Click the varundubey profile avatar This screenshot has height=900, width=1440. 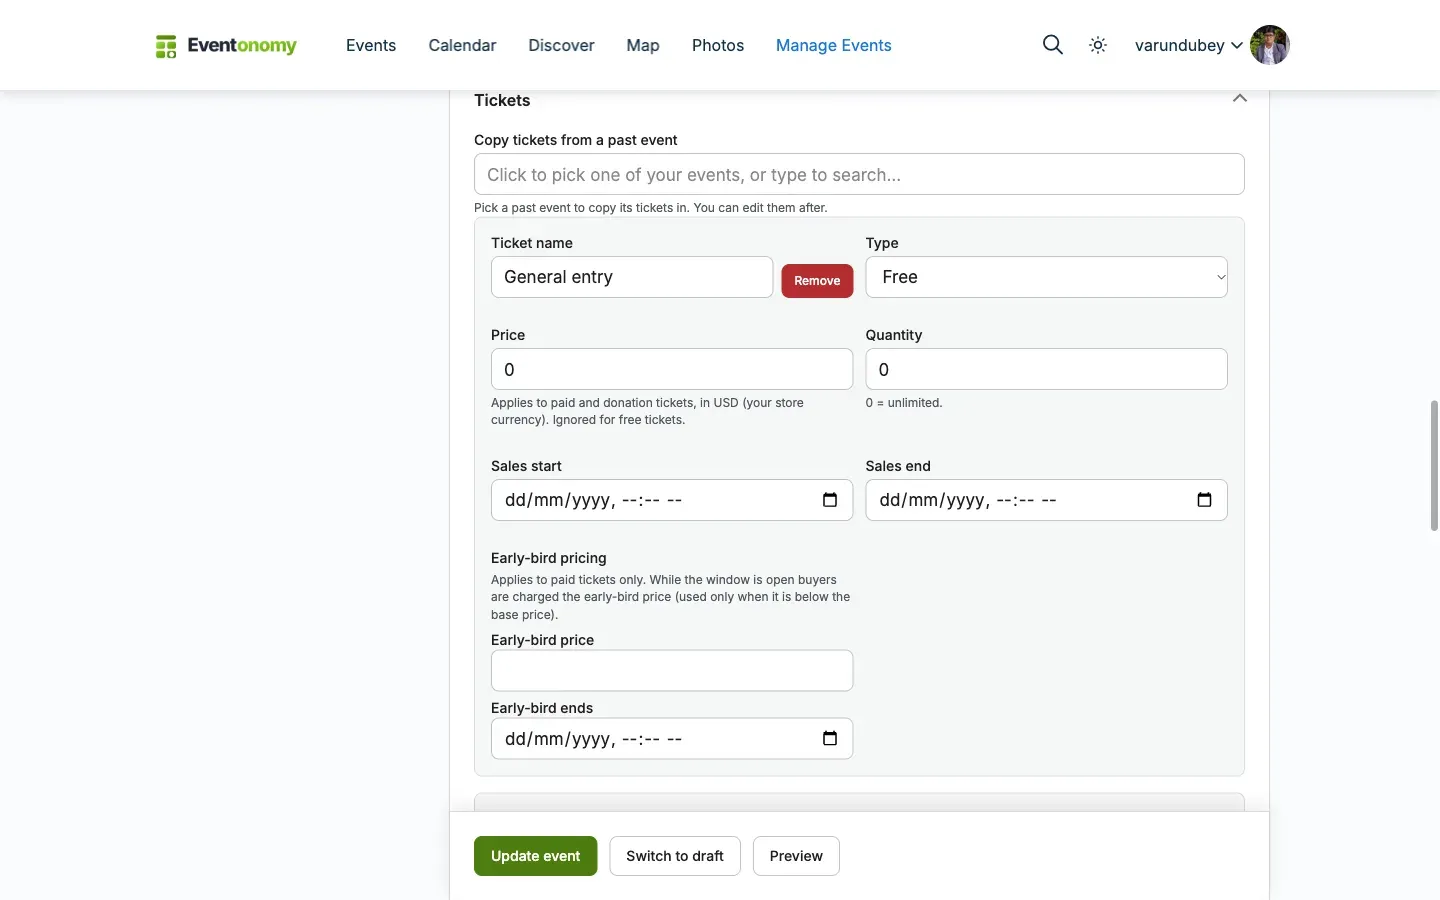click(x=1270, y=45)
